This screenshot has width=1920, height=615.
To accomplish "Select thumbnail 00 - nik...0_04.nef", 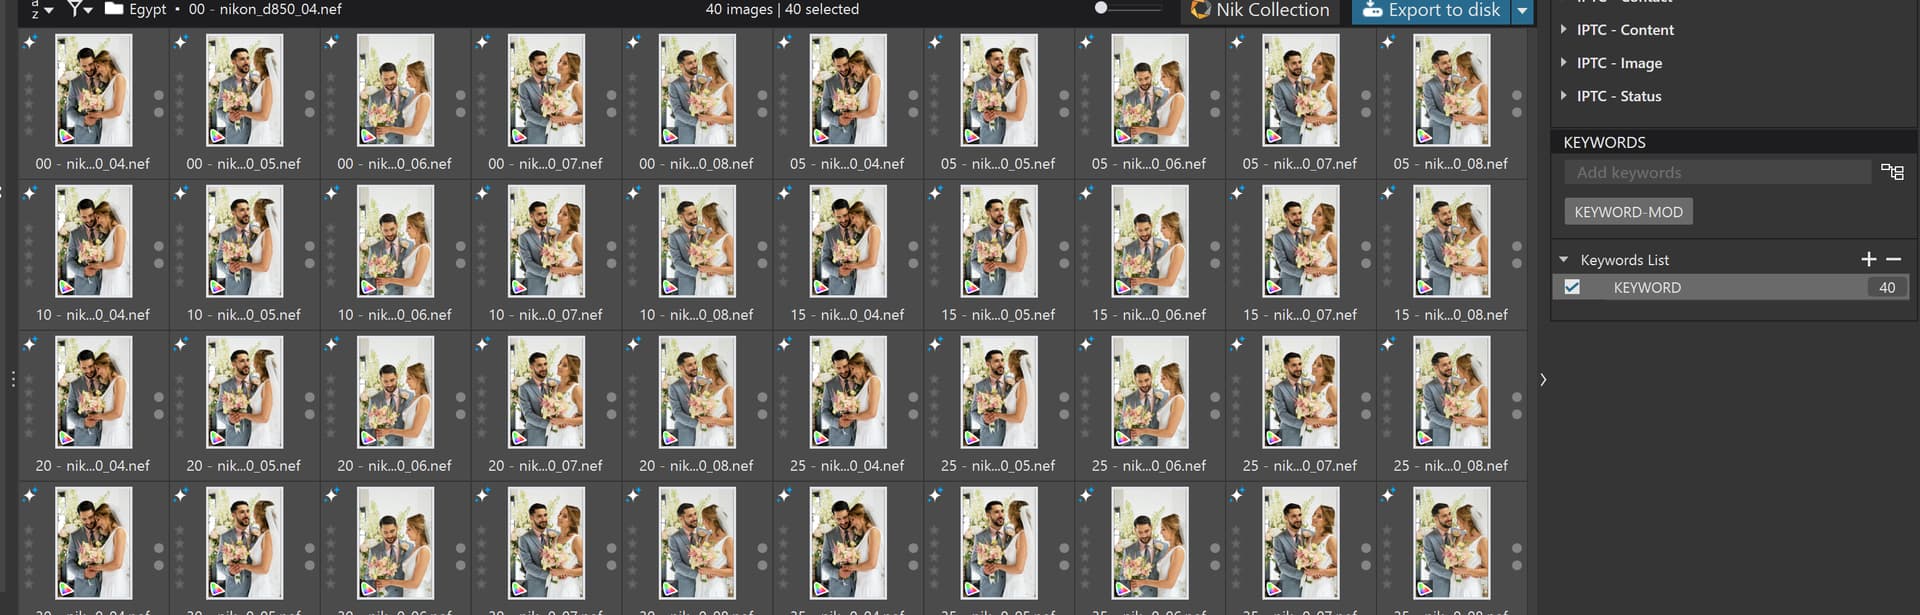I will coord(93,90).
